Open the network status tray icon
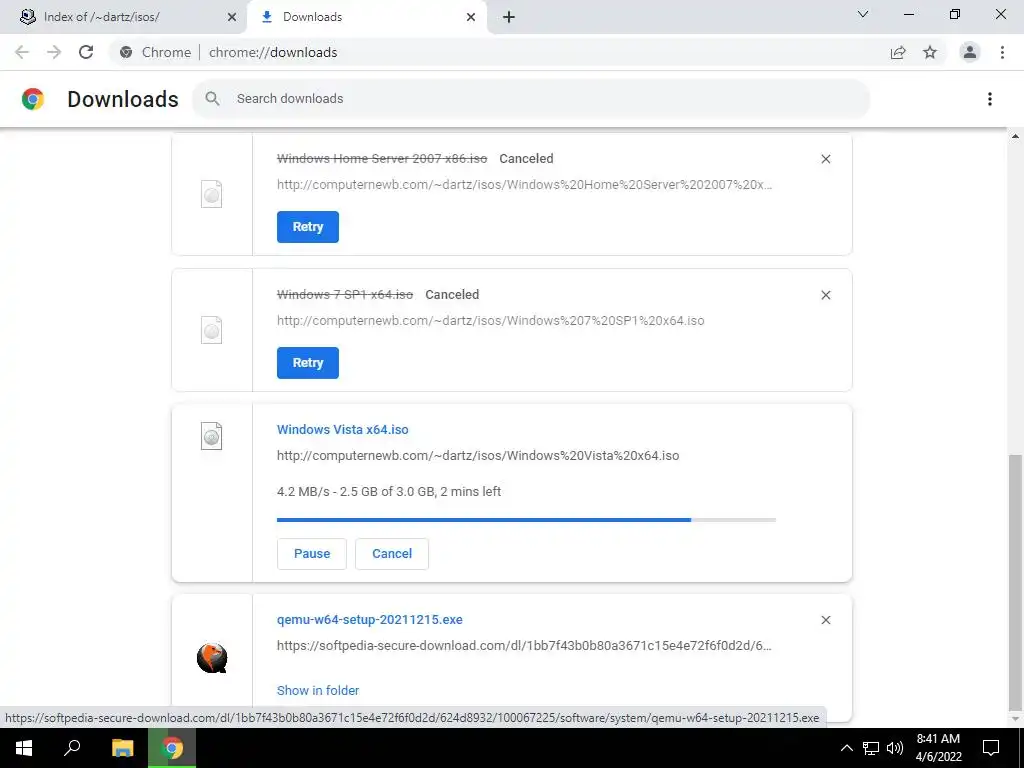This screenshot has width=1024, height=768. (x=871, y=748)
